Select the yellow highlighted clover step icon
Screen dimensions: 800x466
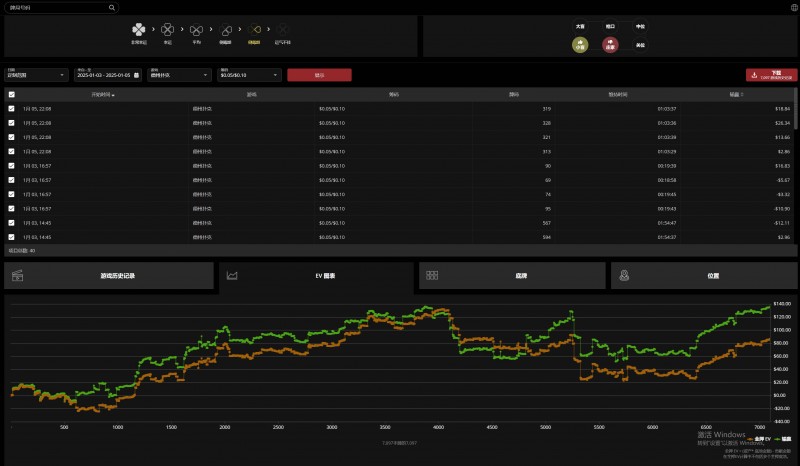[254, 30]
